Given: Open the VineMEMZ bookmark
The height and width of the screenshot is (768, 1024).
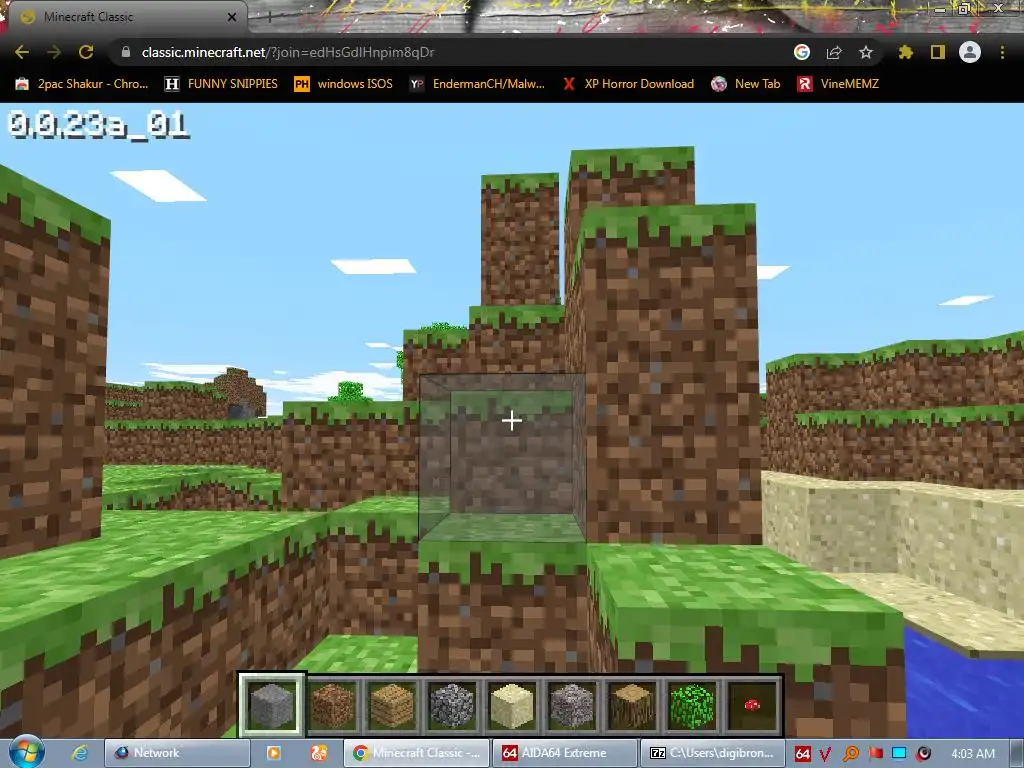Looking at the screenshot, I should coord(838,84).
